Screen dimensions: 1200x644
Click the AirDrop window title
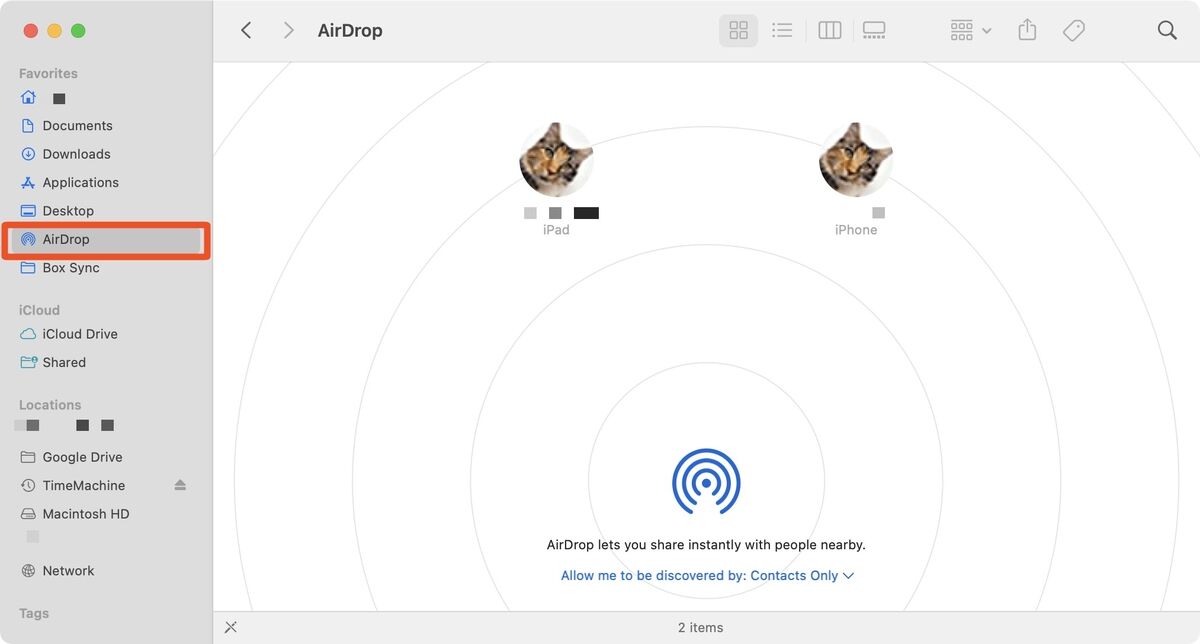click(x=350, y=30)
